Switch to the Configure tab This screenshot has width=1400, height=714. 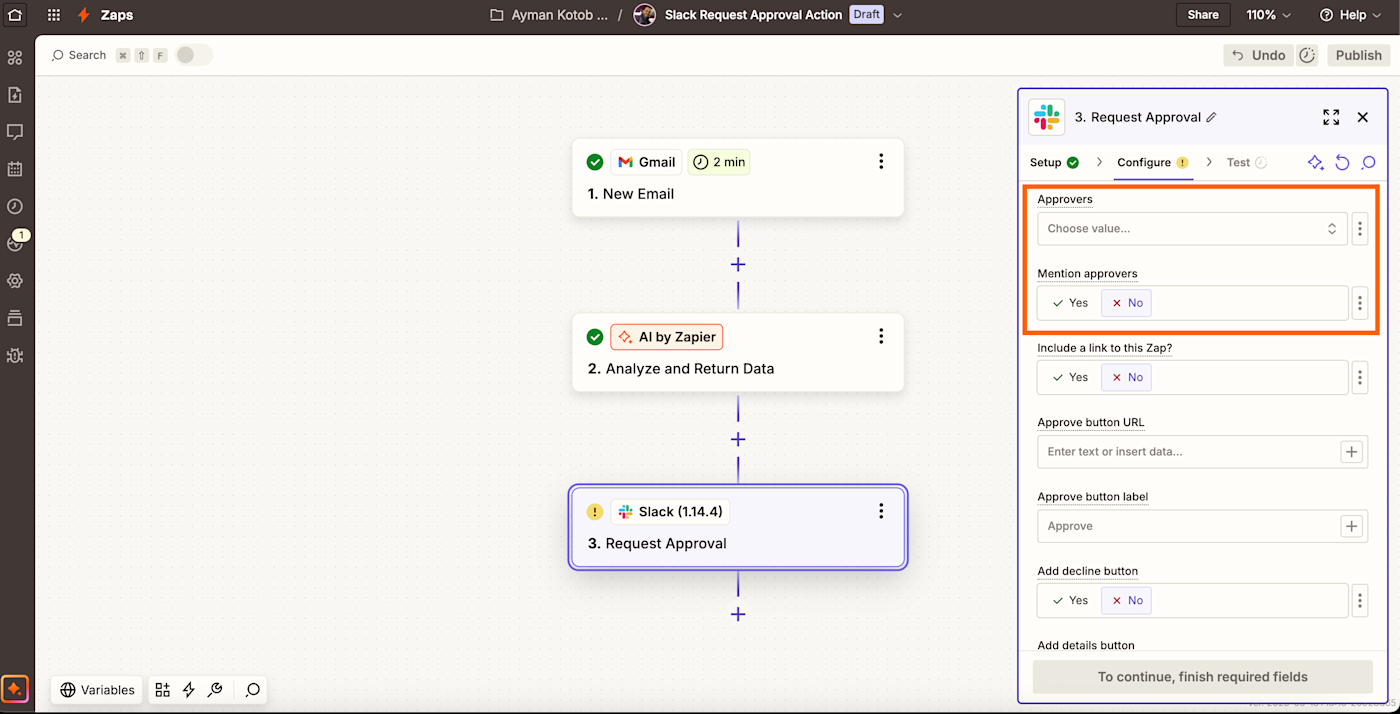1152,162
